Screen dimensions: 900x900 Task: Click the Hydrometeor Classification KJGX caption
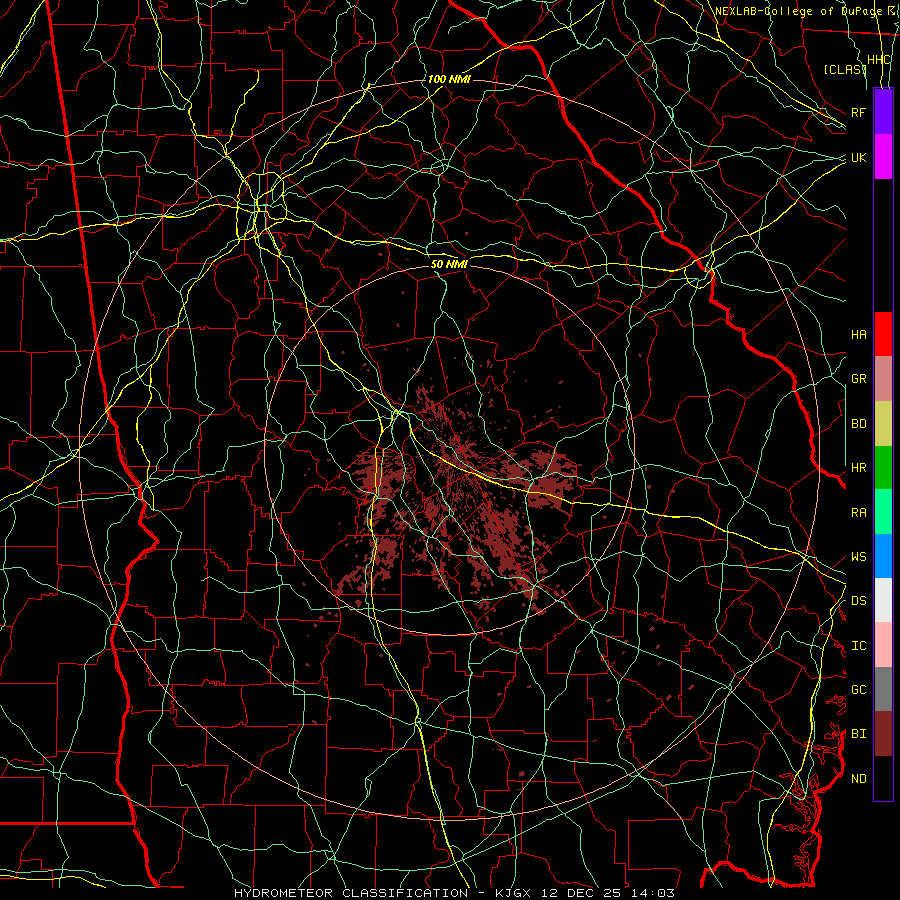coord(454,893)
